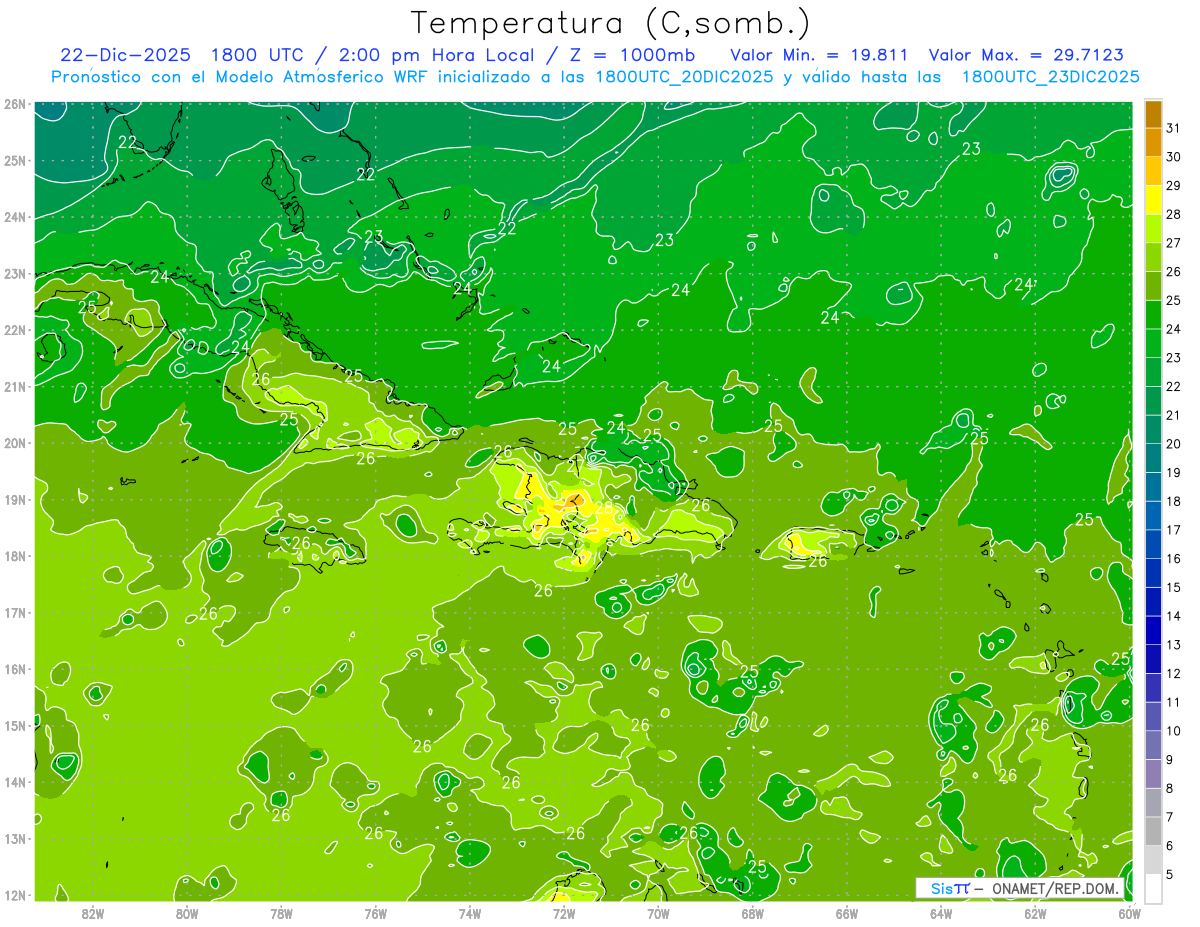Click the "16N" latitude label
Image resolution: width=1200 pixels, height=927 pixels.
click(x=15, y=669)
